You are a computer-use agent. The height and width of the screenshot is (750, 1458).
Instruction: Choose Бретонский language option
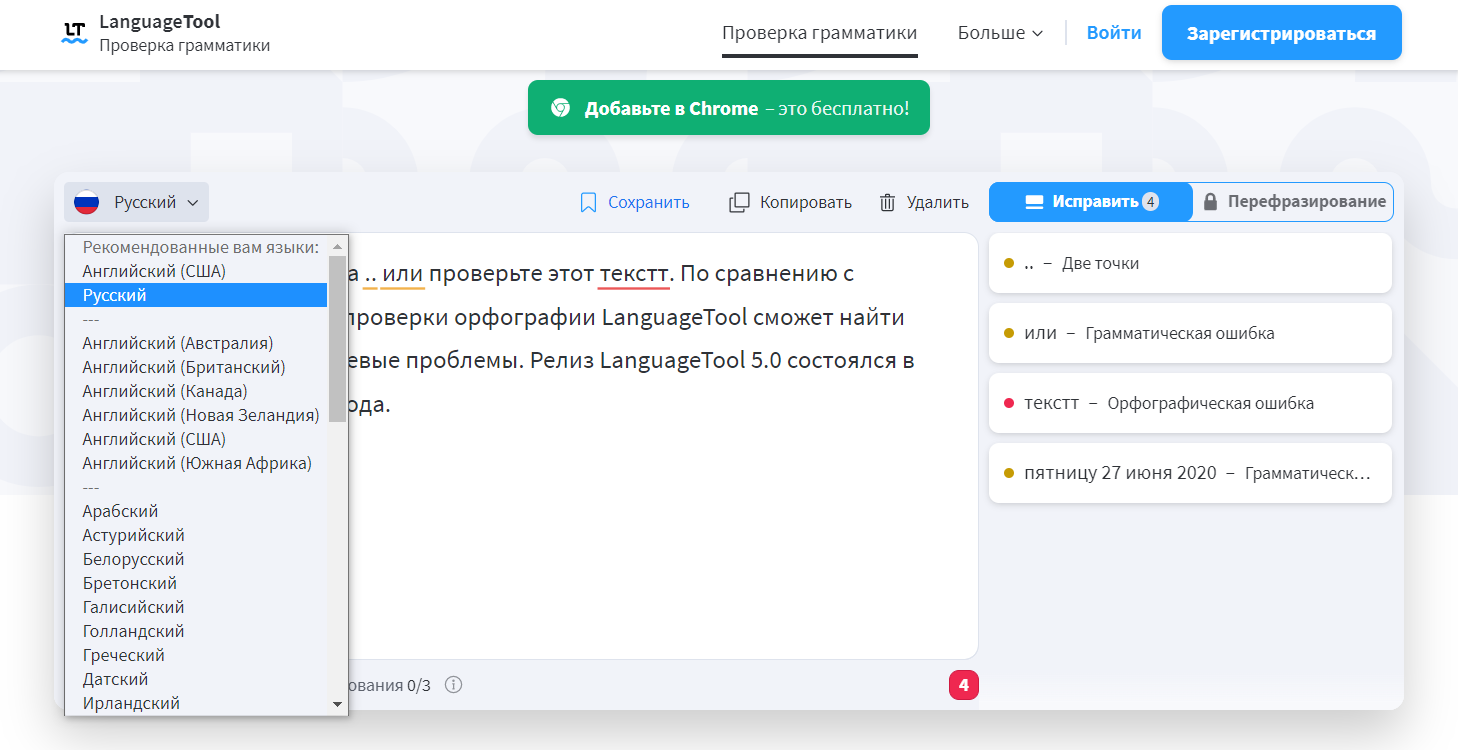[x=196, y=583]
